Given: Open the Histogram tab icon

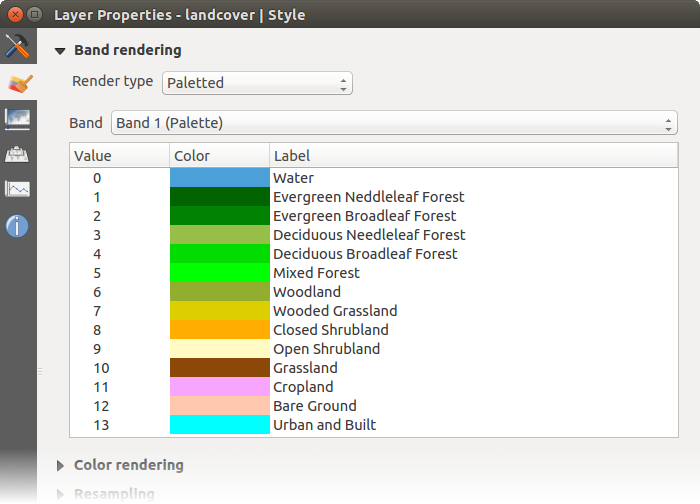Looking at the screenshot, I should [x=18, y=189].
